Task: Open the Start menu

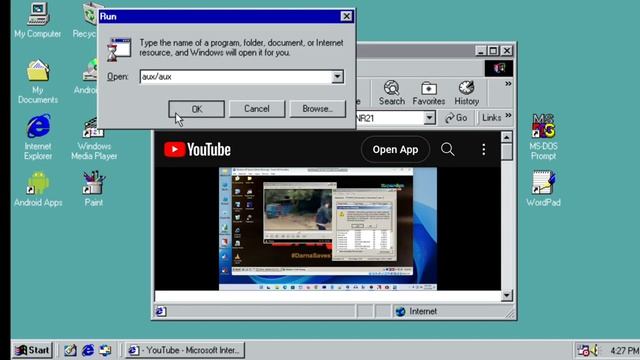Action: tap(32, 350)
